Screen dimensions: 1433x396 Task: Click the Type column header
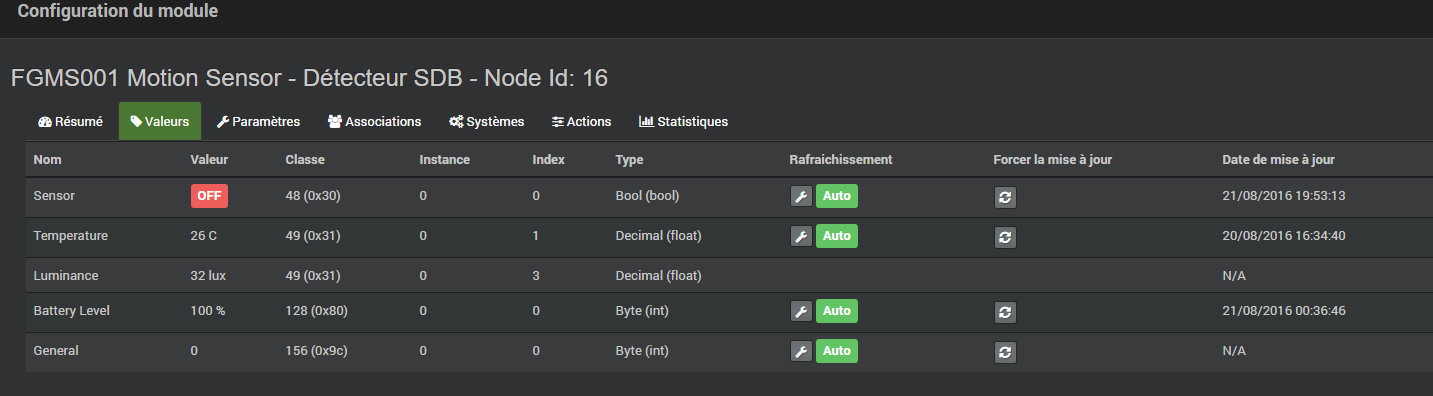tap(629, 160)
